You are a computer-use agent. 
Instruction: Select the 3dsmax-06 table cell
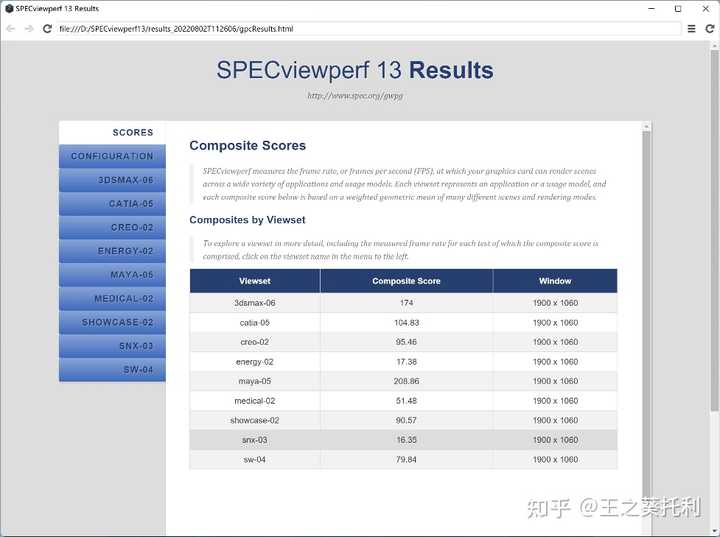(255, 303)
